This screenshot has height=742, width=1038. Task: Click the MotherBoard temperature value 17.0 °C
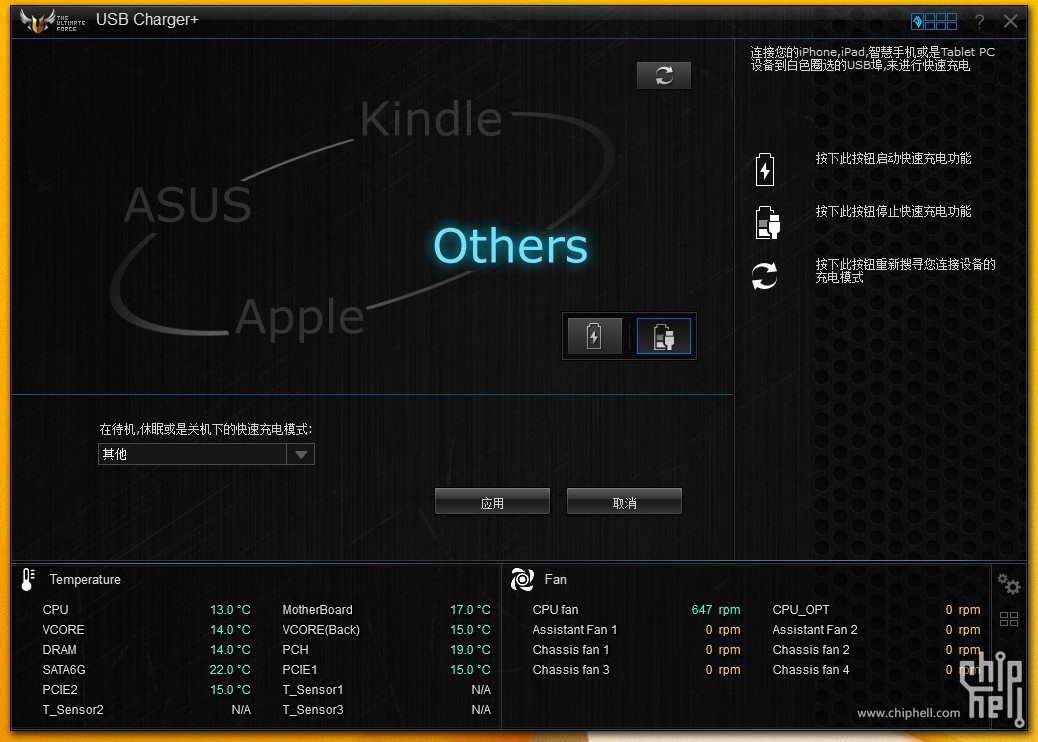[470, 610]
